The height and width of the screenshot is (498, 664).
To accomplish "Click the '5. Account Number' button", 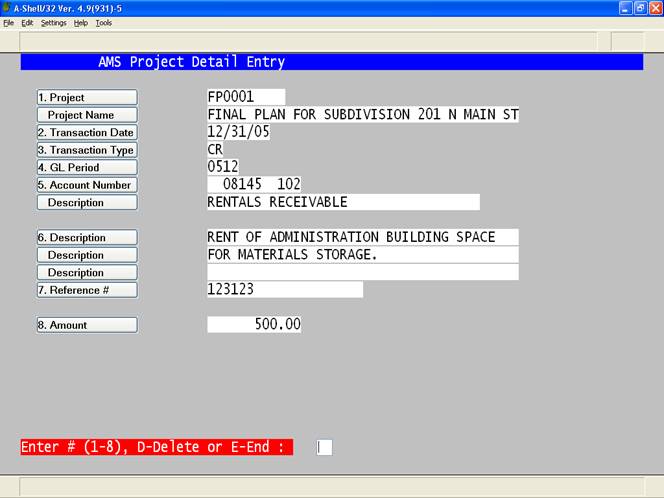I will 87,185.
